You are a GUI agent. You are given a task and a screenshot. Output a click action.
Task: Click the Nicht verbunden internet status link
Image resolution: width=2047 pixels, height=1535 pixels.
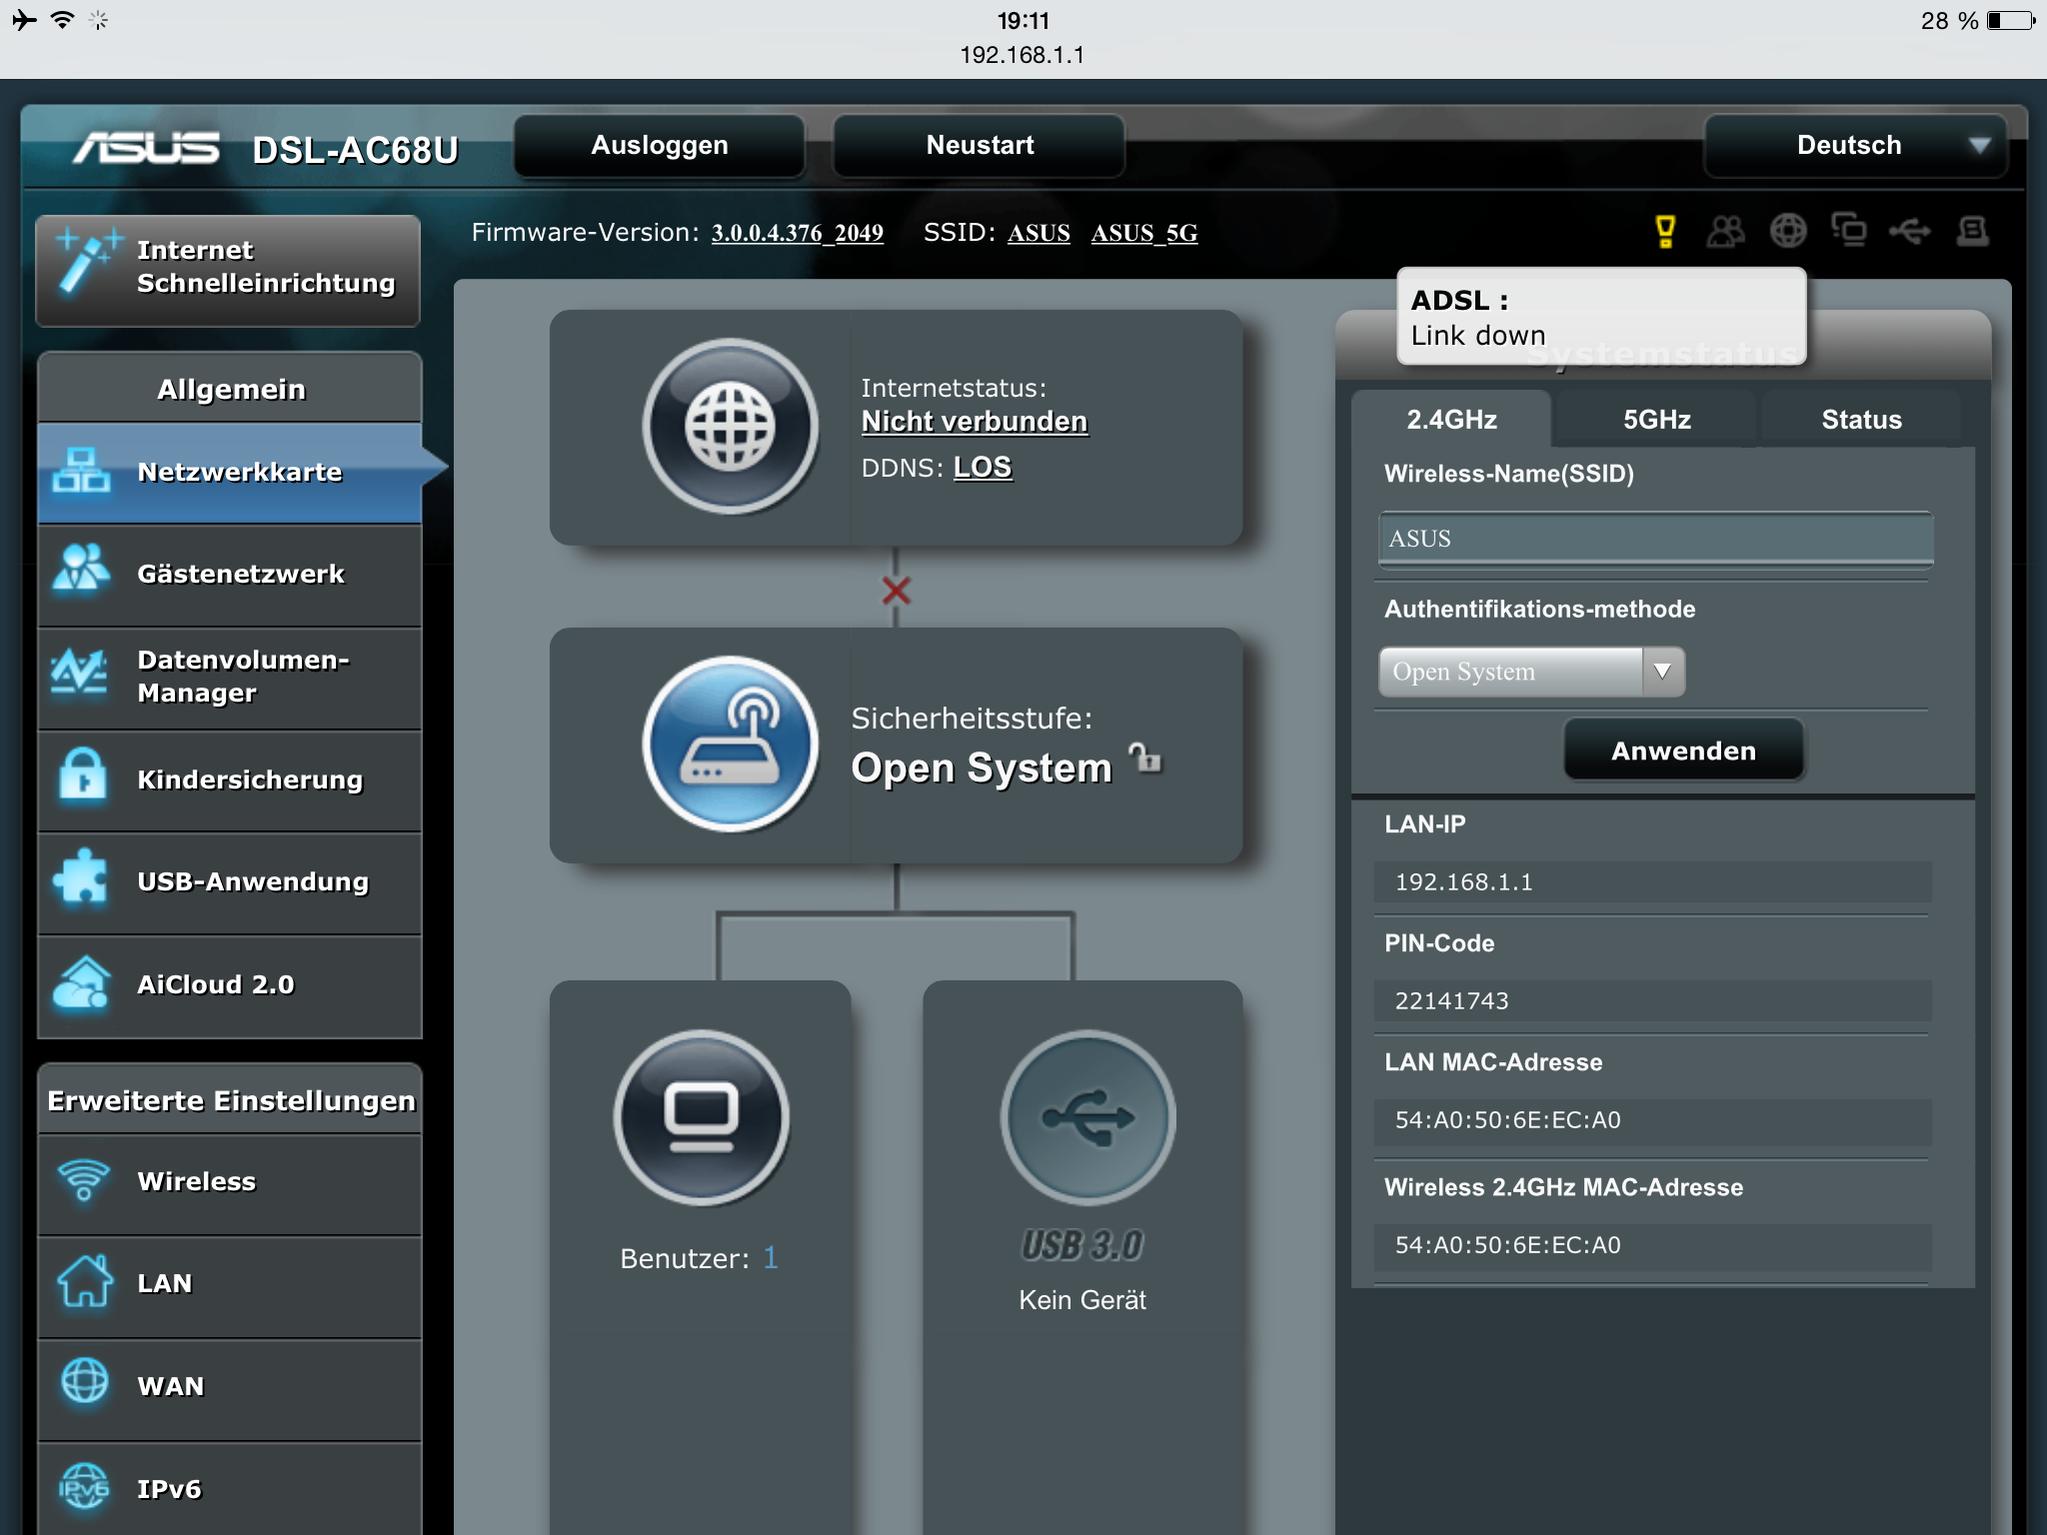point(974,421)
